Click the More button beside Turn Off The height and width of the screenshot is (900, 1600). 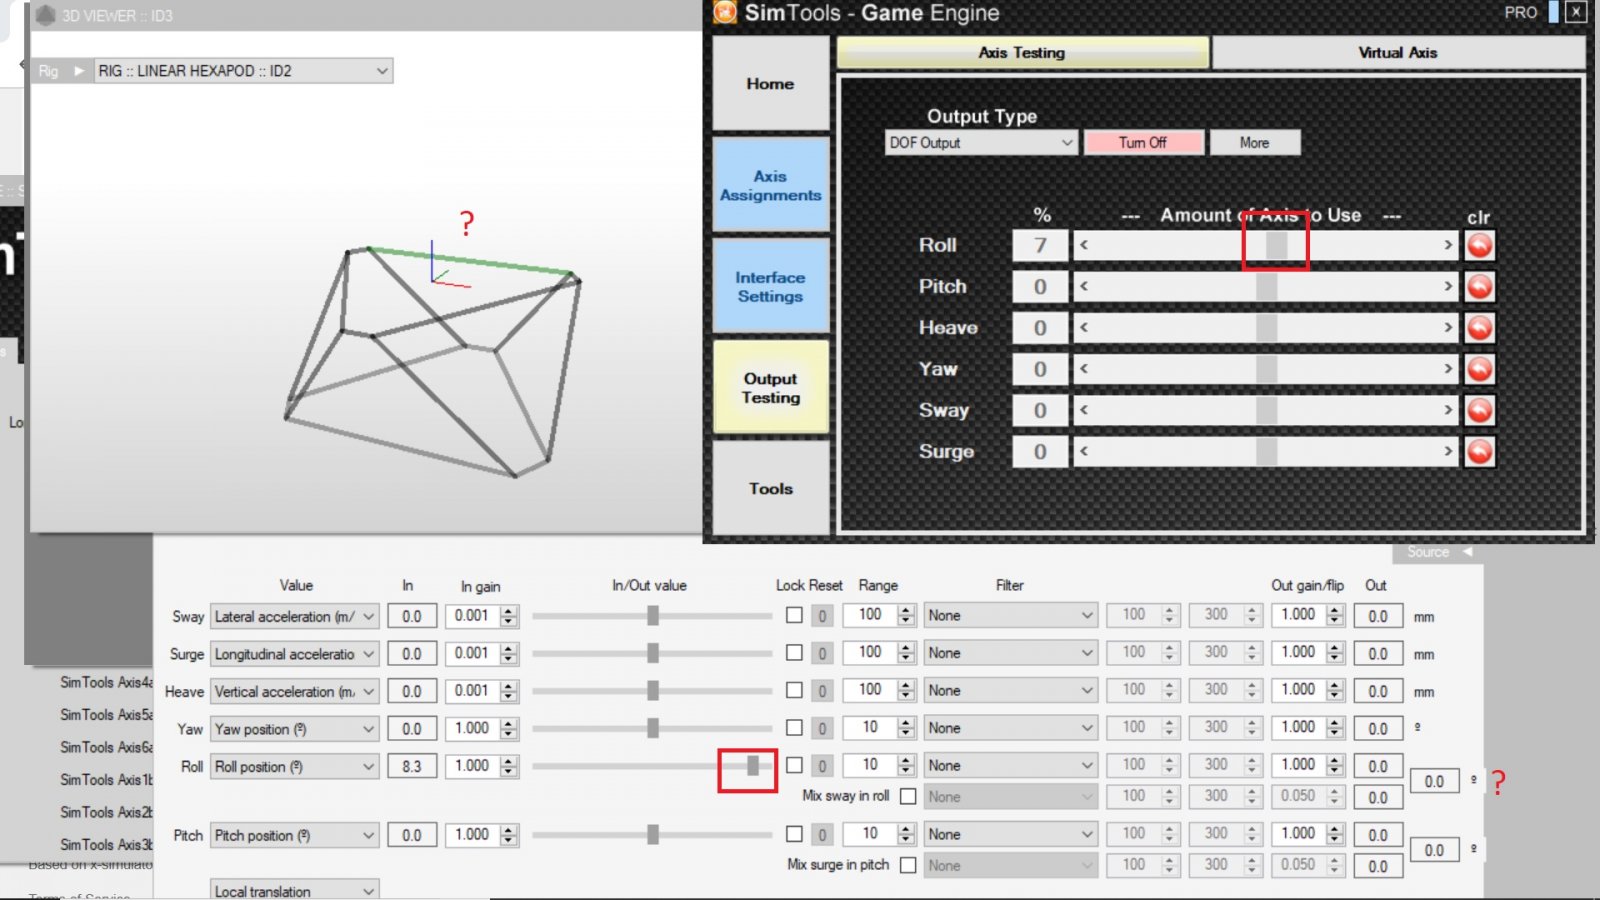point(1254,143)
